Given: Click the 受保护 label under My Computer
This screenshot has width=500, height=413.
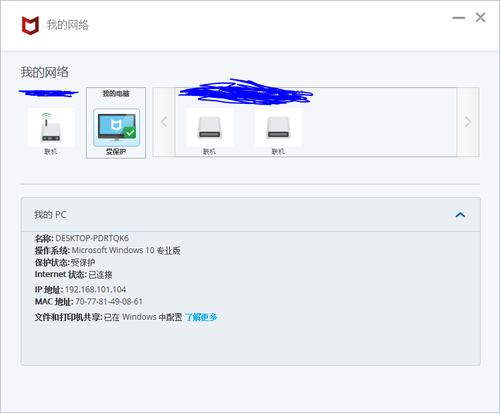Looking at the screenshot, I should point(116,152).
